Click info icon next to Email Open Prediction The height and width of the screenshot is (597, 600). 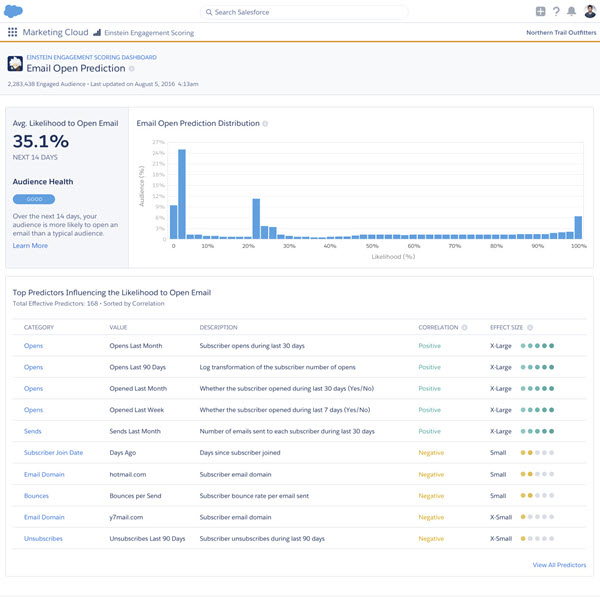click(132, 69)
